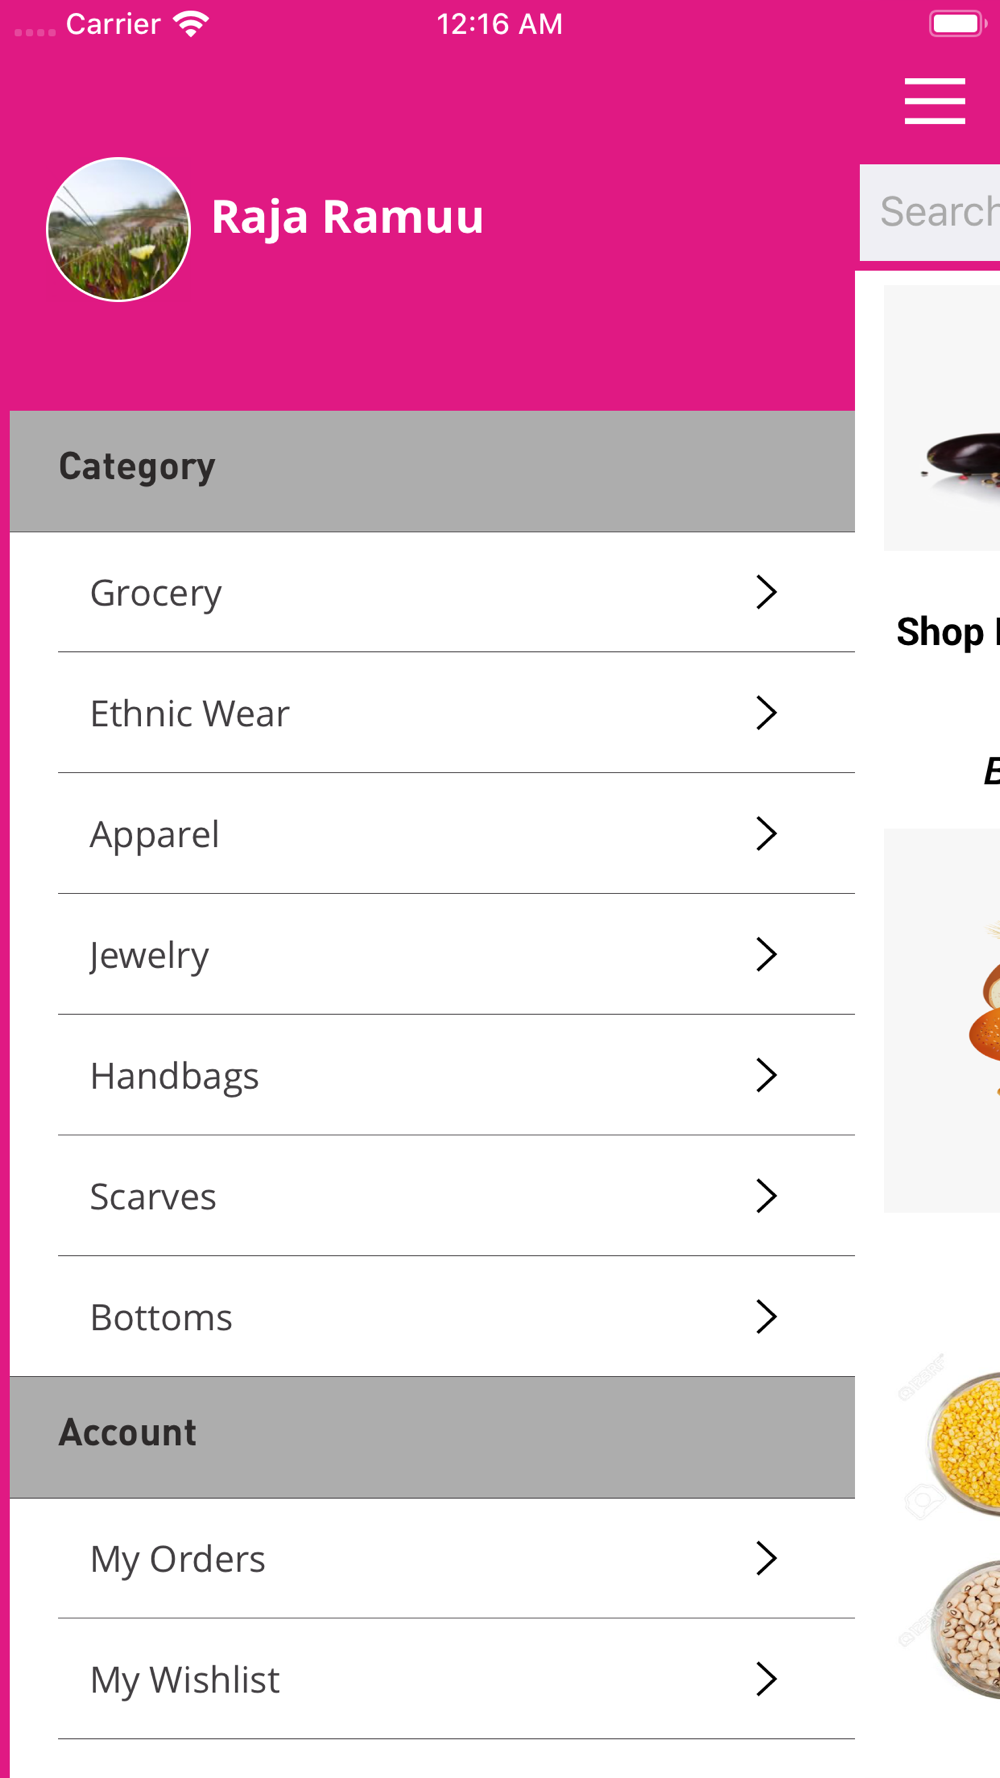This screenshot has height=1778, width=1000.
Task: Tap the chevron icon next to Scarves
Action: [x=766, y=1196]
